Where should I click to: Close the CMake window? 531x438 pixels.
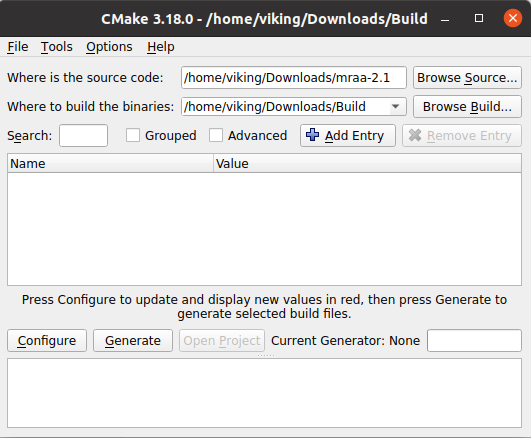(x=513, y=18)
